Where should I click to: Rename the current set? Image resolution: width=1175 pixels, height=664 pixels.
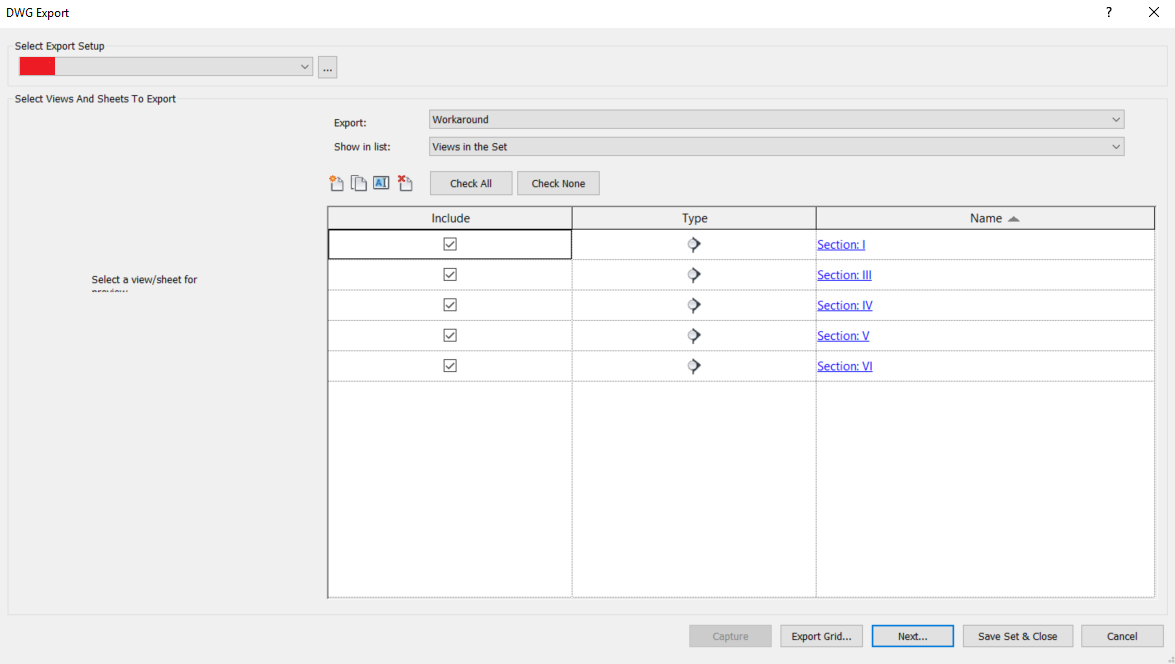tap(381, 183)
